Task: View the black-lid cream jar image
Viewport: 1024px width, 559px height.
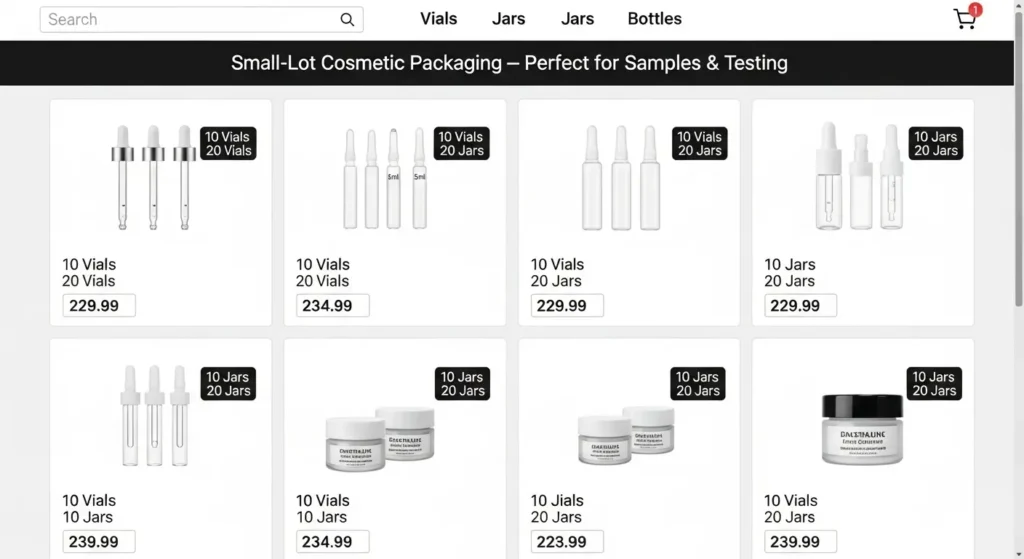Action: point(861,429)
